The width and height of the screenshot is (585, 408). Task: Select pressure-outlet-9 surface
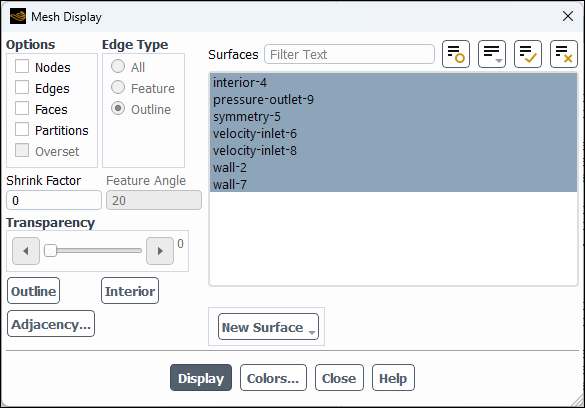click(x=393, y=99)
